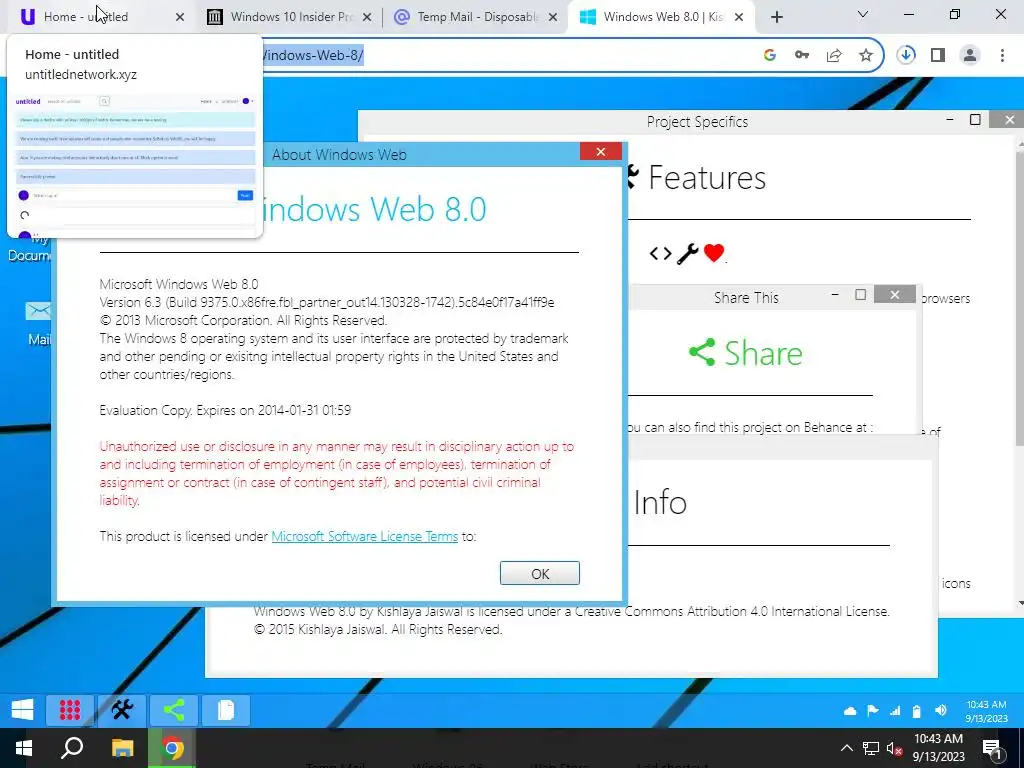Click the muted speaker tray icon
The image size is (1024, 768).
(895, 748)
